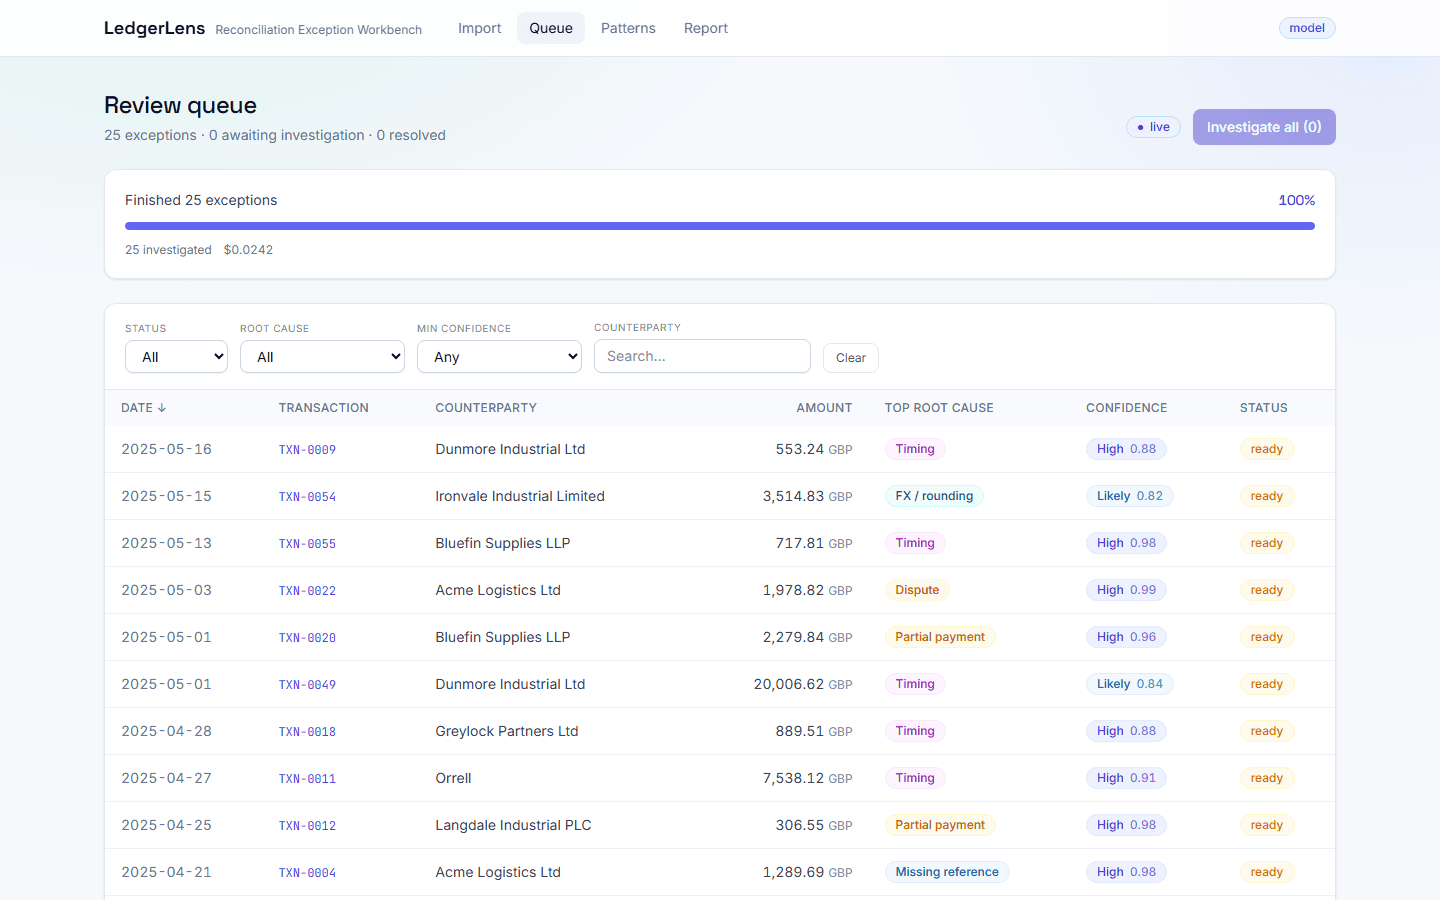Viewport: 1440px width, 900px height.
Task: Click Partial payment tag for TXN-0020
Action: [940, 637]
